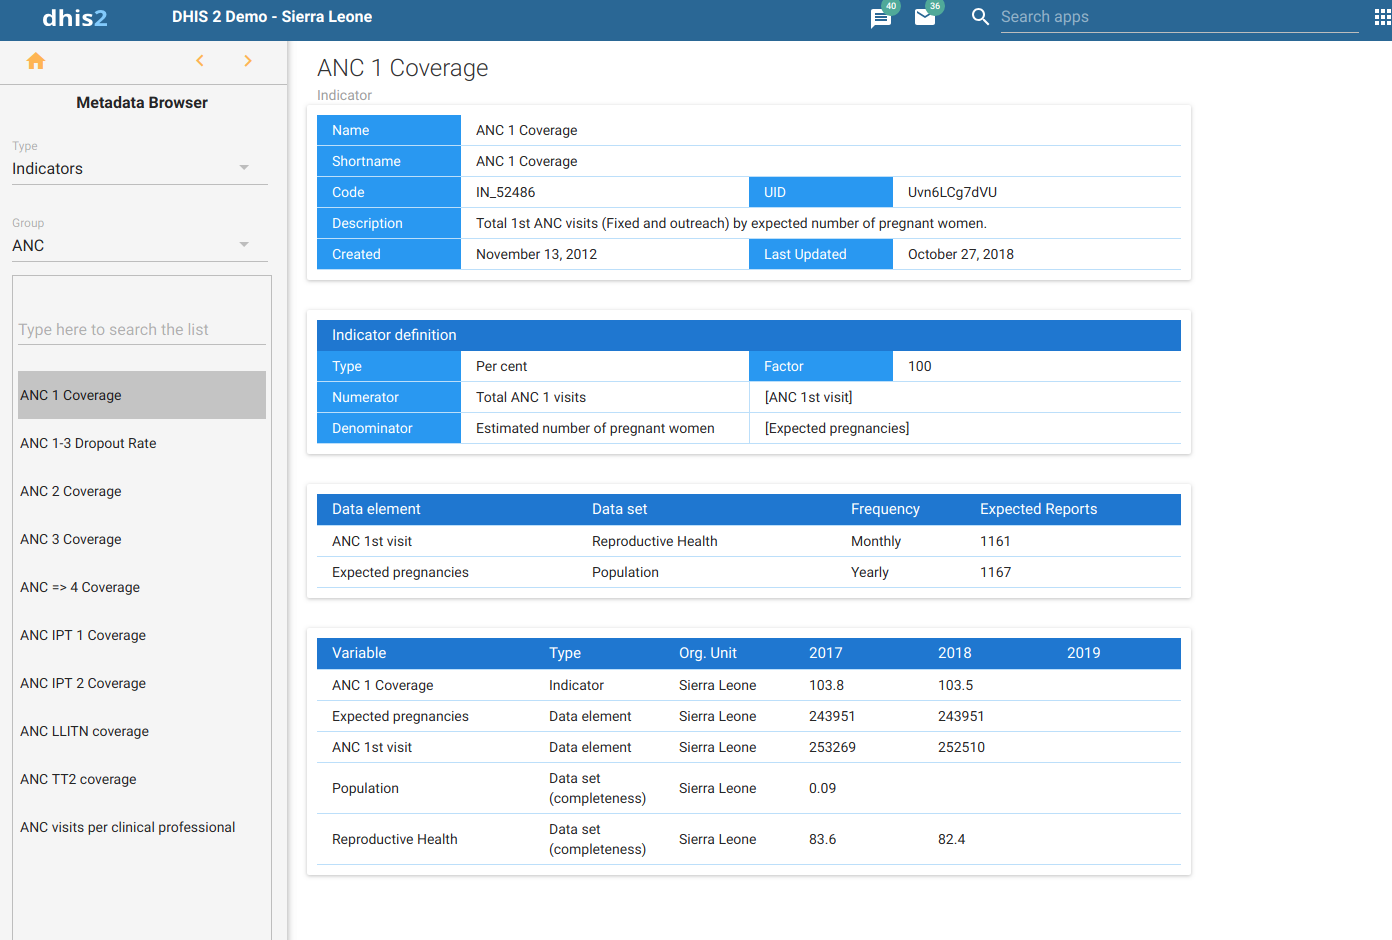Viewport: 1392px width, 940px height.
Task: Select ANC visits per clinical professional
Action: coord(142,827)
